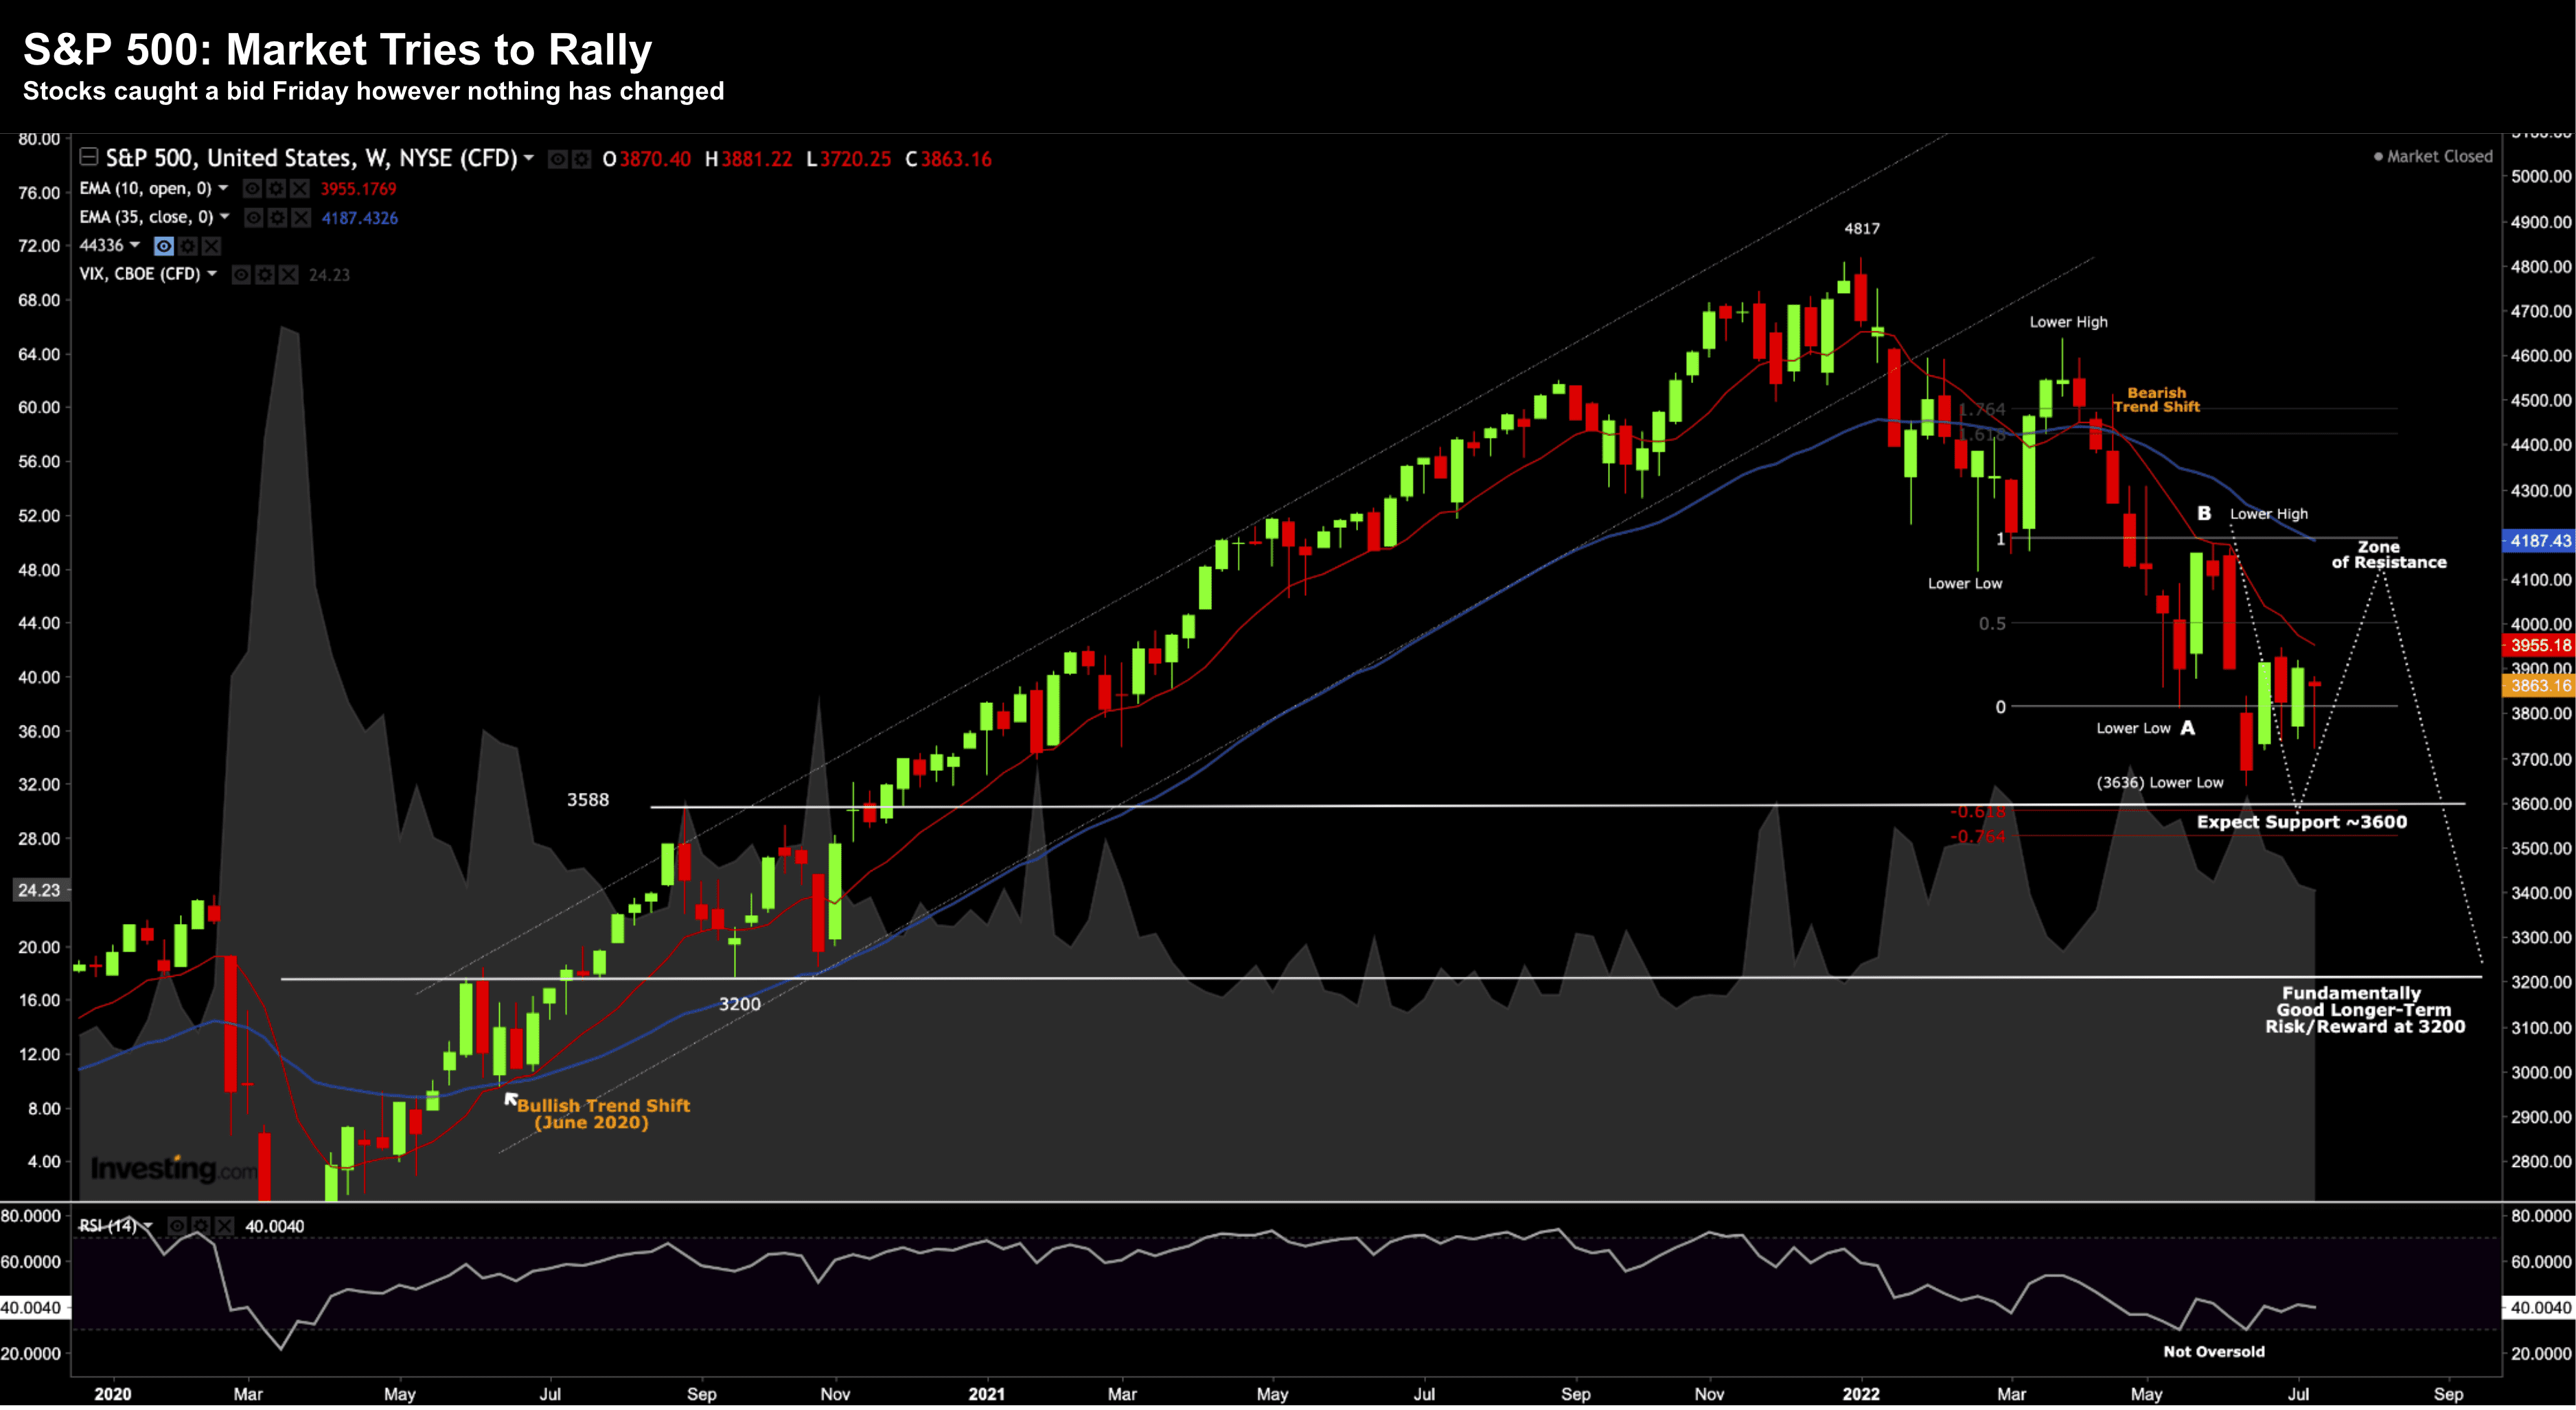Open settings gear for VIX CBOE overlay
Image resolution: width=2576 pixels, height=1410 pixels.
pyautogui.click(x=265, y=275)
